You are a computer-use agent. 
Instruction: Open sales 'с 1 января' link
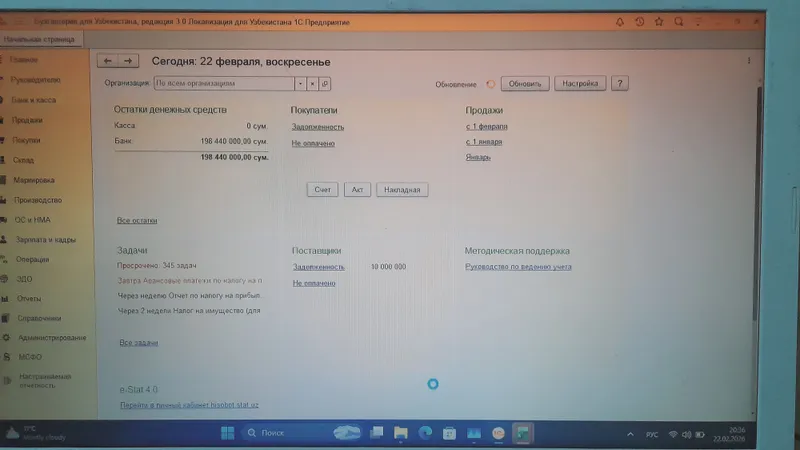[484, 142]
